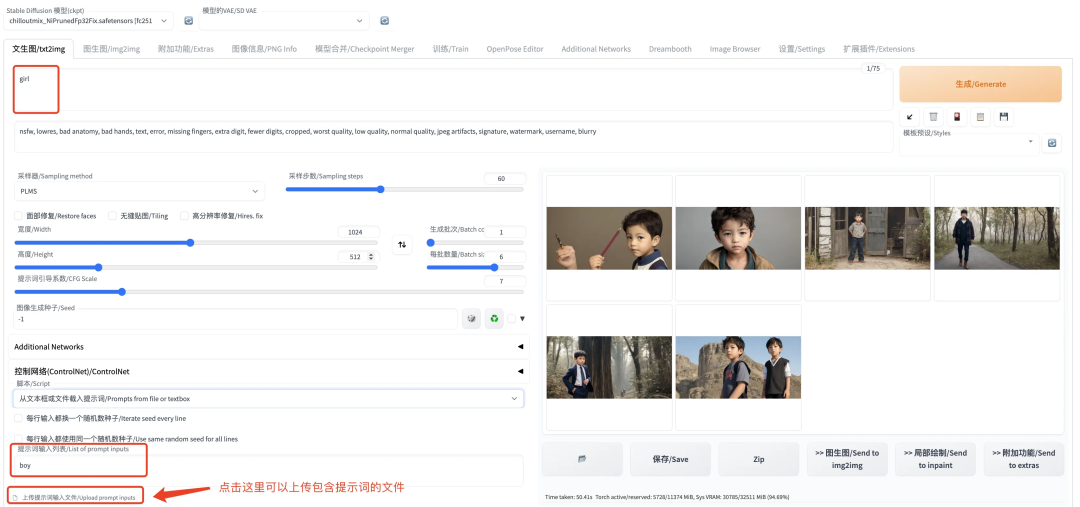The image size is (1080, 507).
Task: Refresh the Stable Diffusion checkpoint list
Action: click(189, 21)
